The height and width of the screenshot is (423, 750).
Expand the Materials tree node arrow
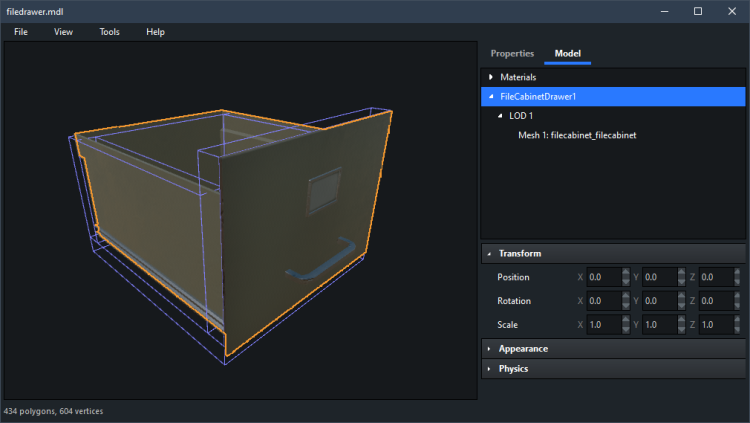tap(490, 77)
